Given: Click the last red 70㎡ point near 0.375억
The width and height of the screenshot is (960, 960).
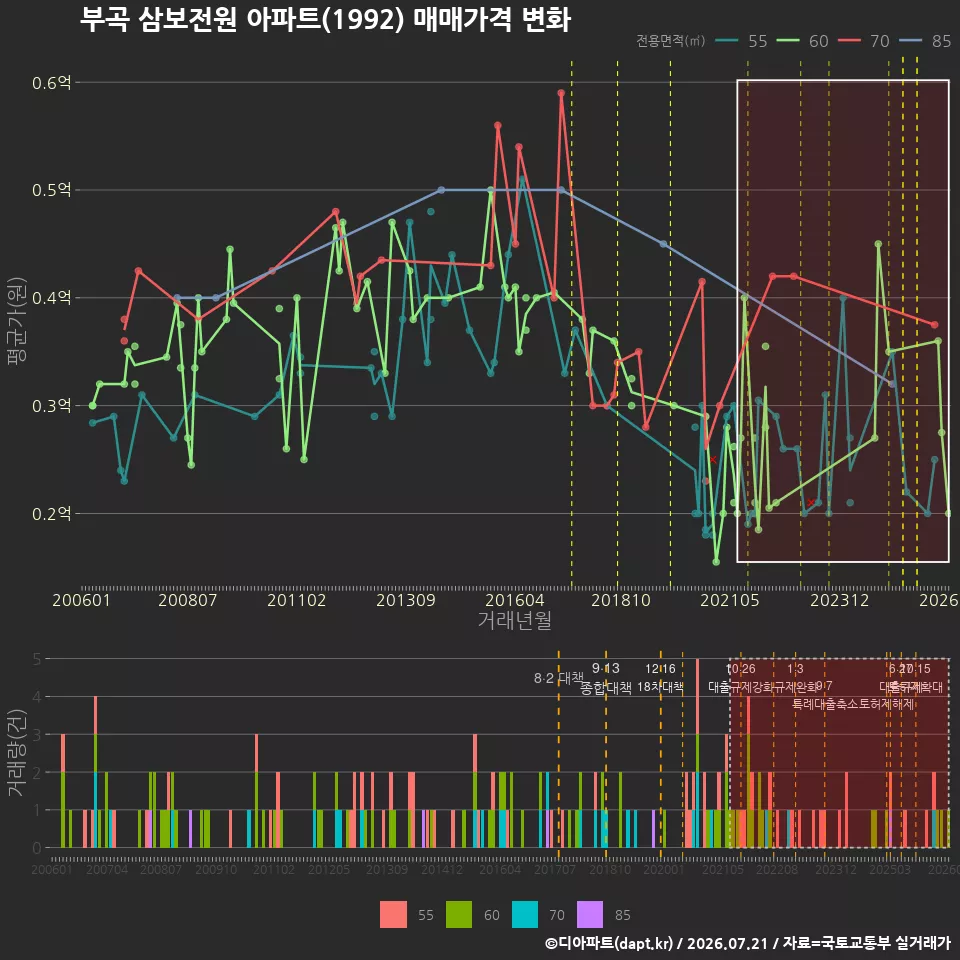Looking at the screenshot, I should coord(934,324).
